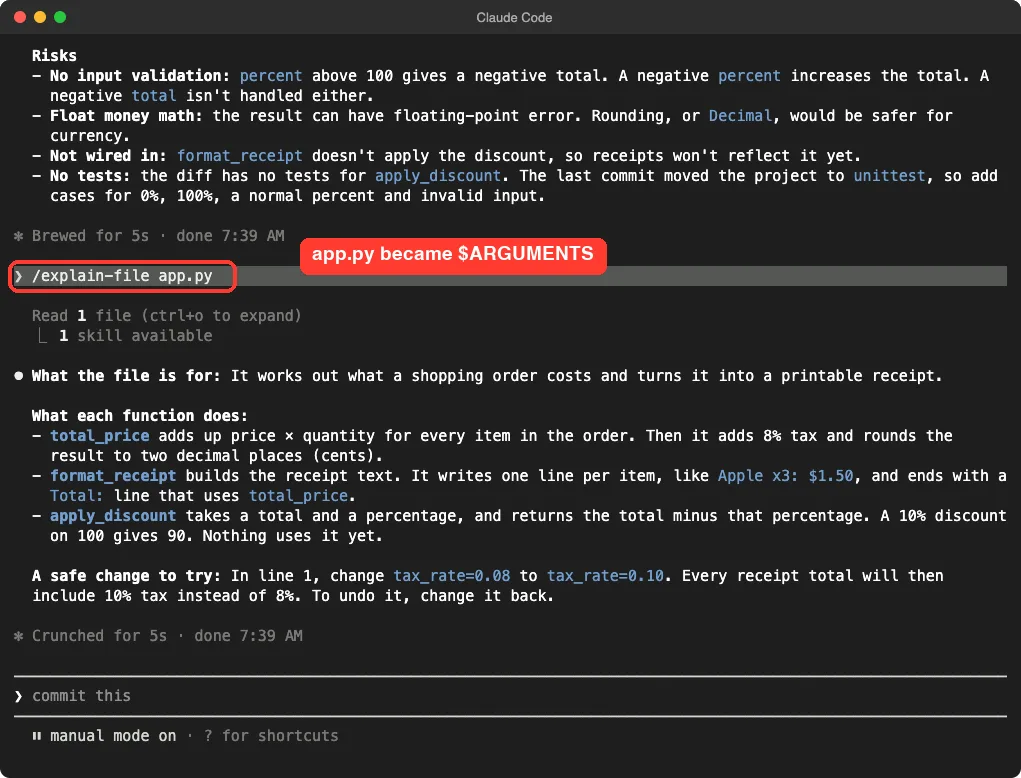This screenshot has height=778, width=1021.
Task: Click the pause icon beside 'manual mode on'
Action: coord(36,736)
